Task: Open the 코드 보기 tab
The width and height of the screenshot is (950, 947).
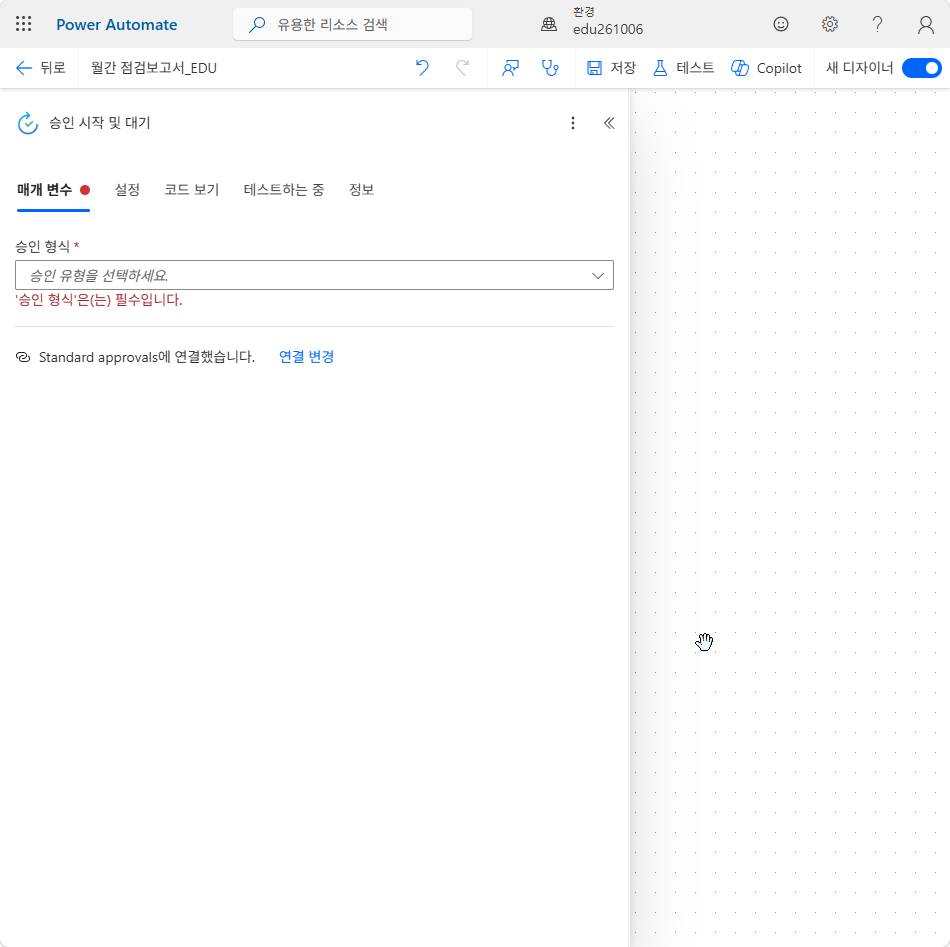Action: [x=191, y=190]
